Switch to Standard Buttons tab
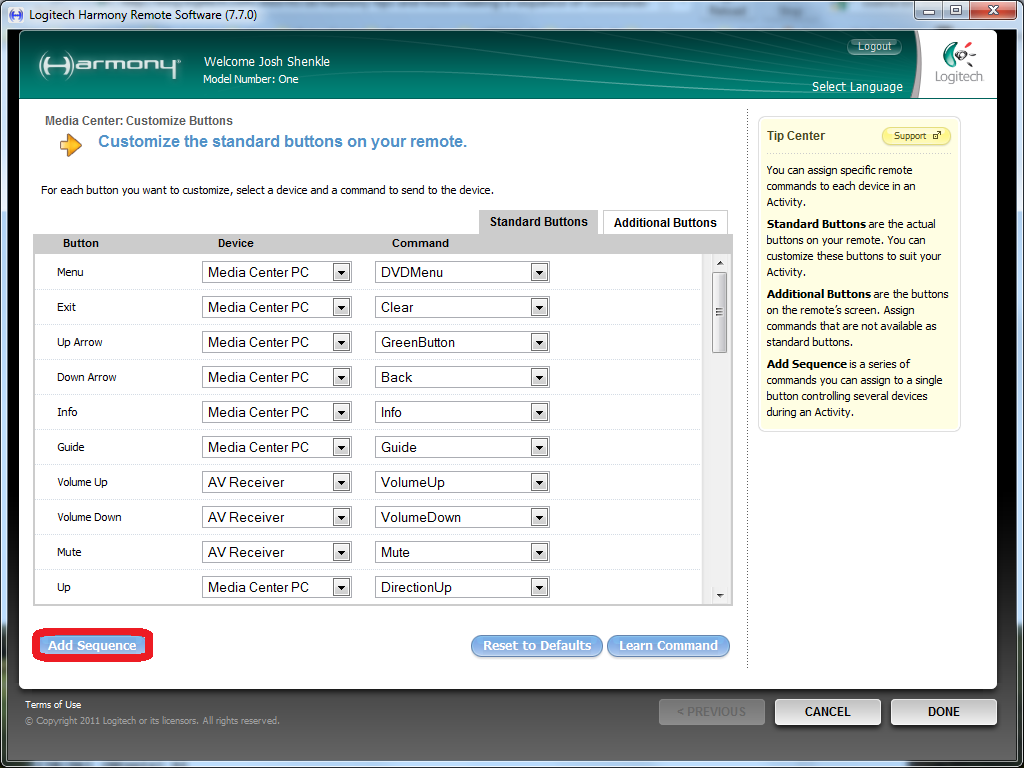 [x=538, y=222]
